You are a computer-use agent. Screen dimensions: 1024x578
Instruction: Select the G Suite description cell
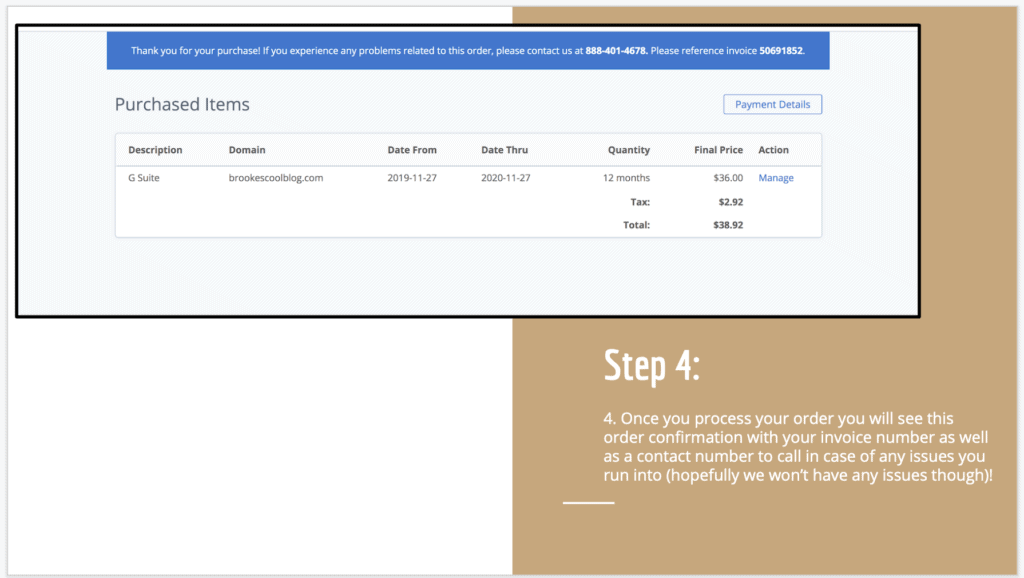click(x=145, y=178)
